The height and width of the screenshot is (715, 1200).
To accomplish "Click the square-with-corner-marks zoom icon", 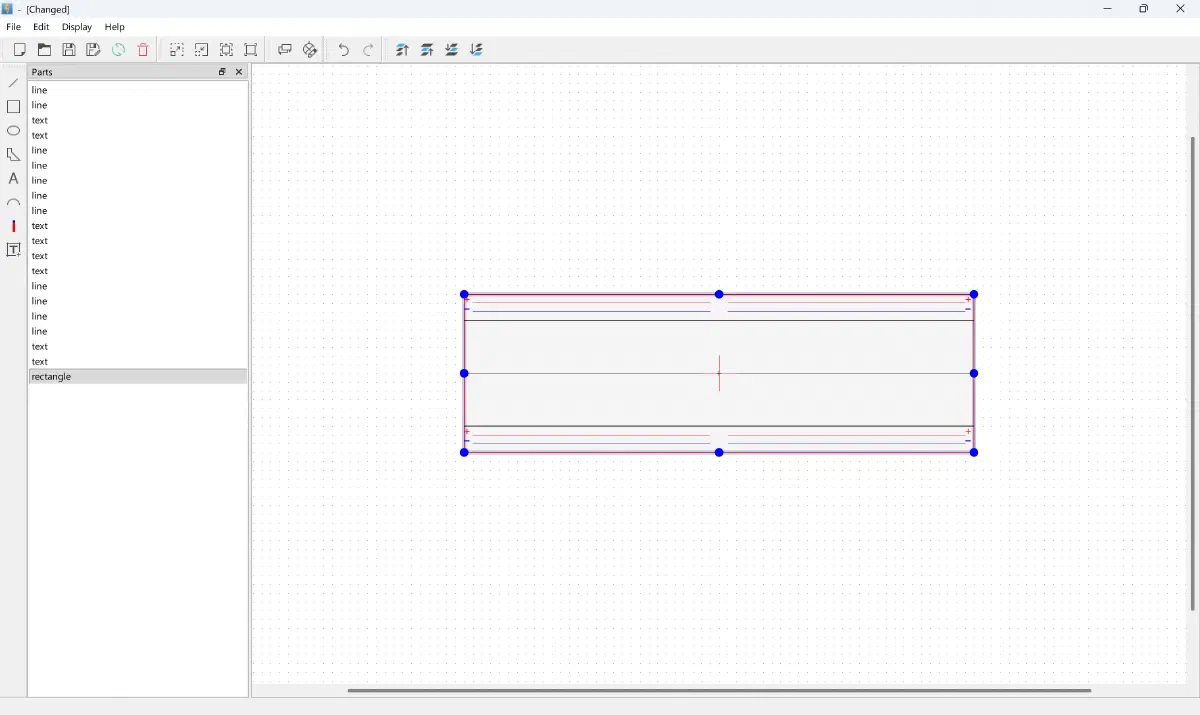I will [251, 50].
